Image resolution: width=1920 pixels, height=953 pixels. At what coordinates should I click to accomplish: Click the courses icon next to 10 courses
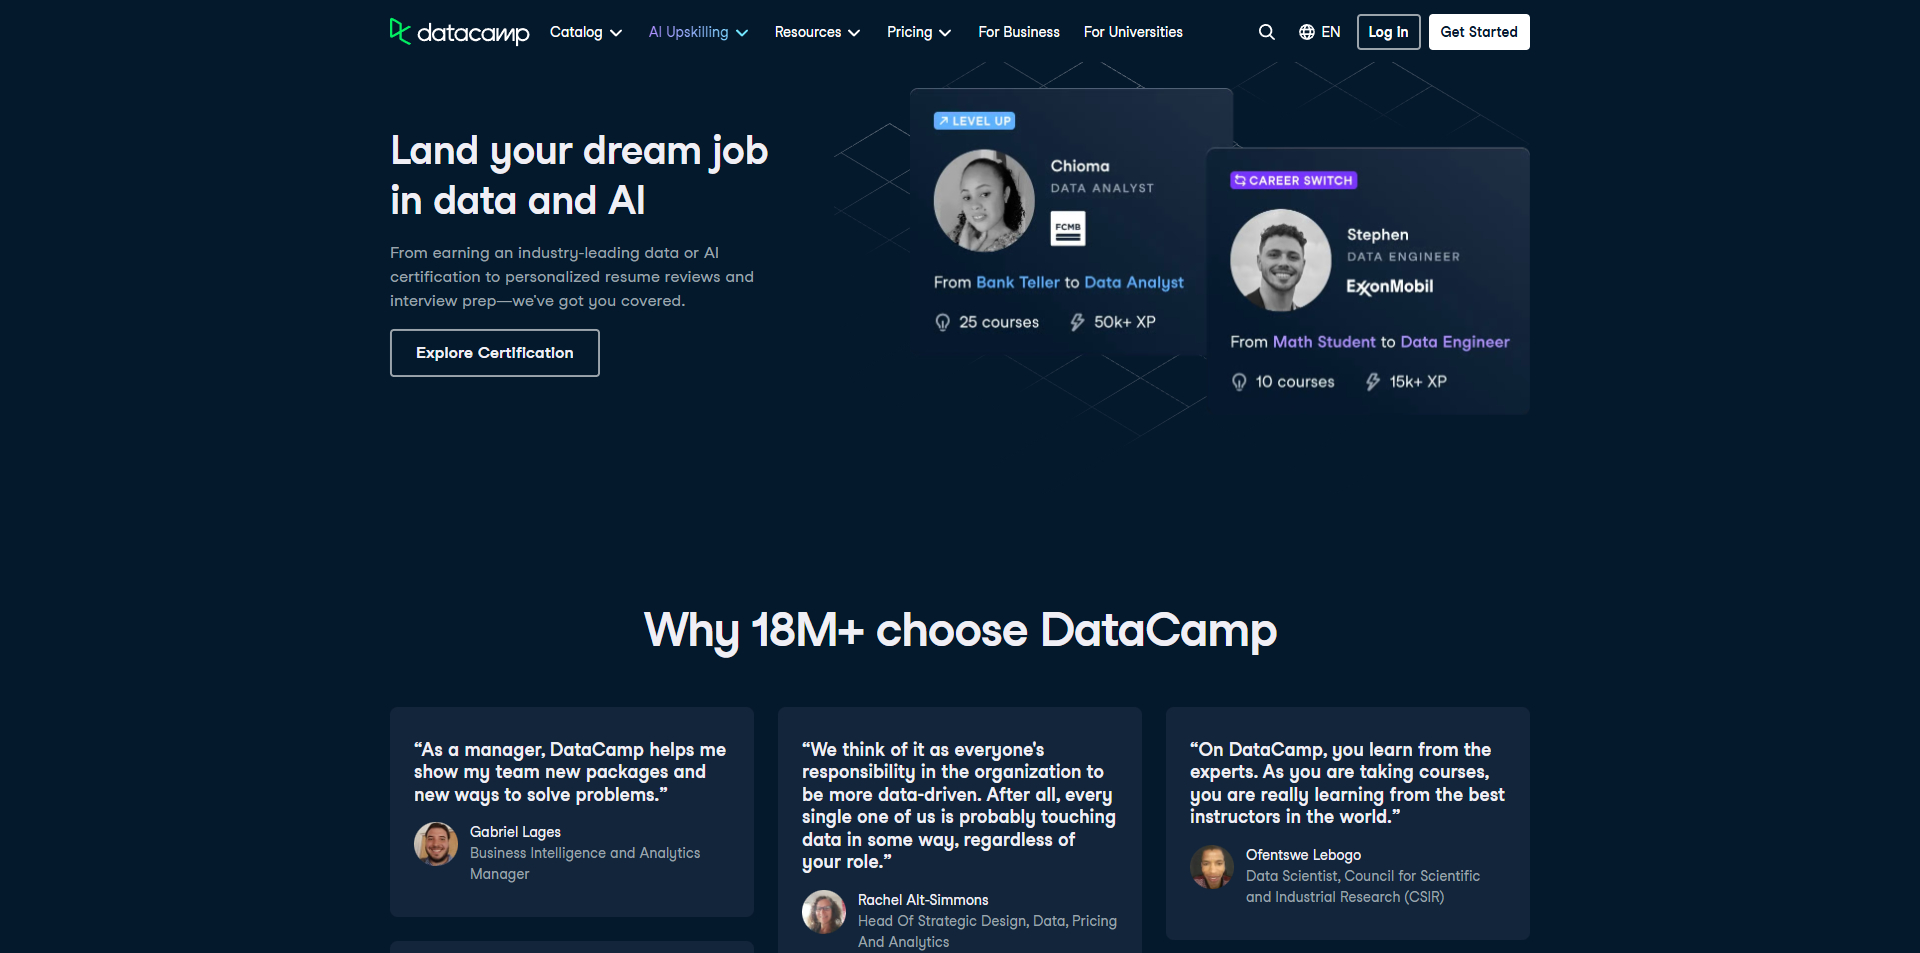coord(1239,381)
